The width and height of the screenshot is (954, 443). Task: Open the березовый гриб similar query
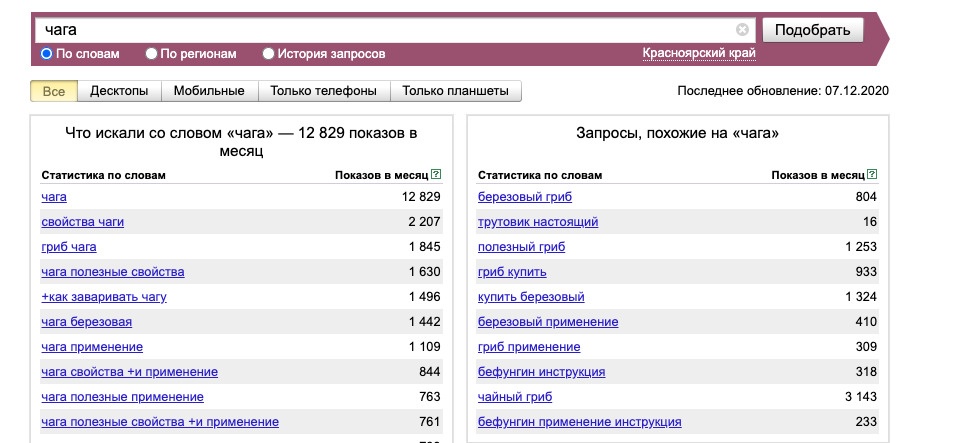point(525,197)
